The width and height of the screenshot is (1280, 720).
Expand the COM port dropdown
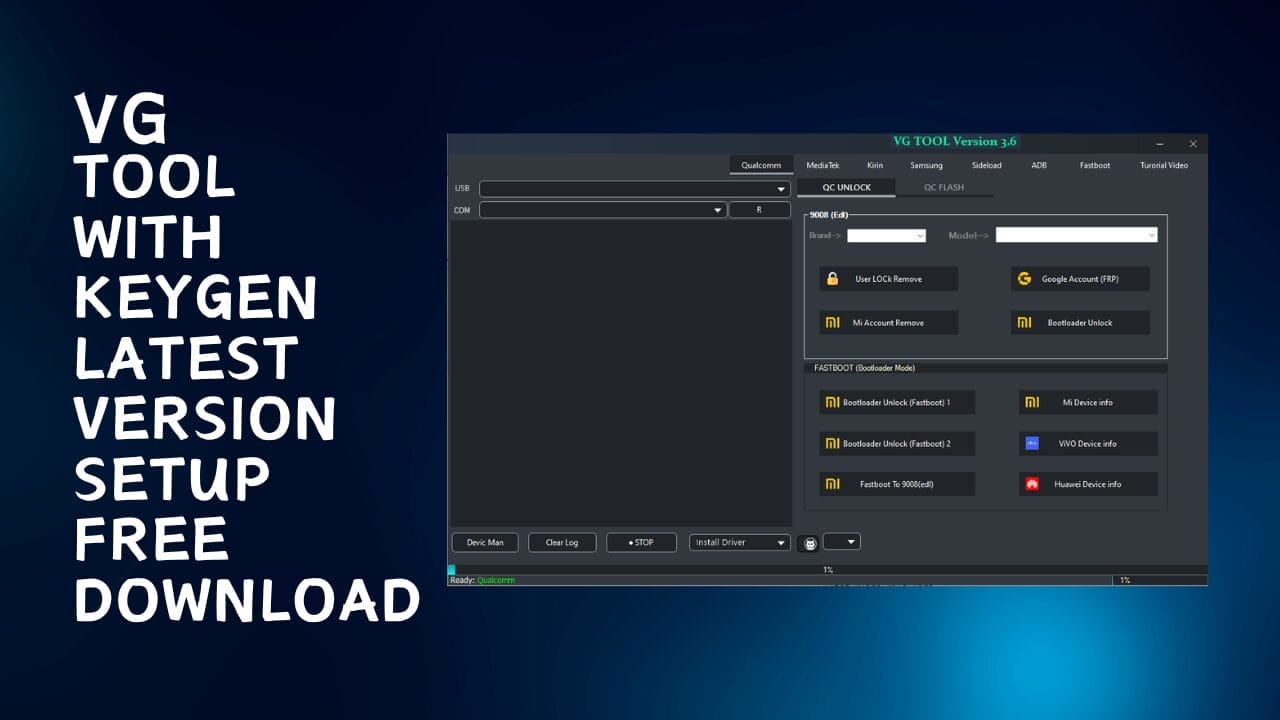[717, 210]
